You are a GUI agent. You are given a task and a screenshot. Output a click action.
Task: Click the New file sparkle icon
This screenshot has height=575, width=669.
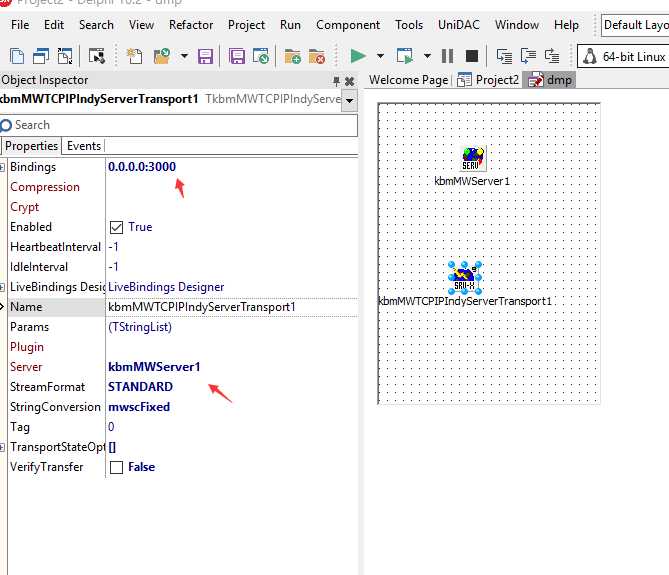tap(134, 56)
